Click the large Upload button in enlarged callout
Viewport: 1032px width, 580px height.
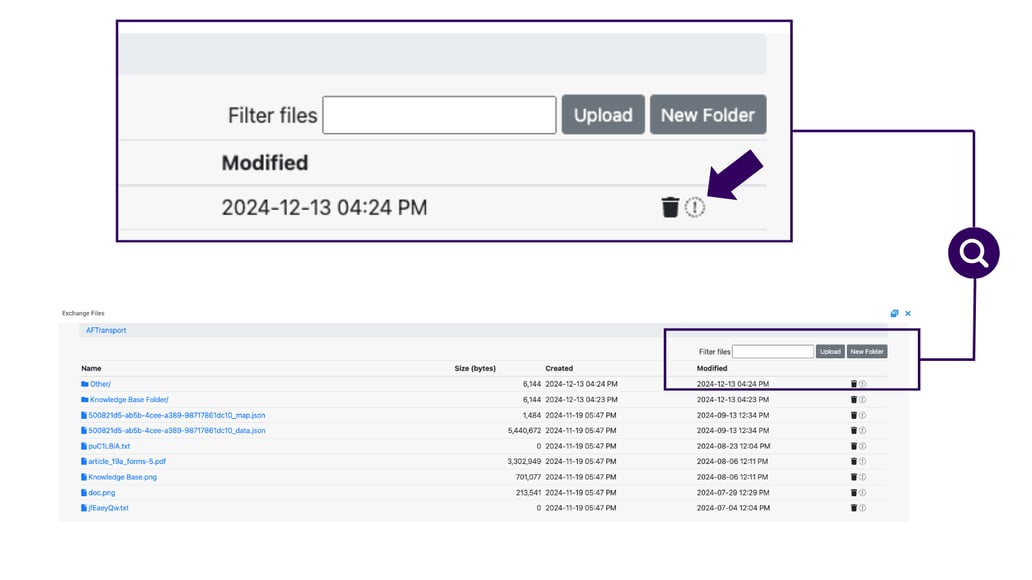(x=603, y=115)
